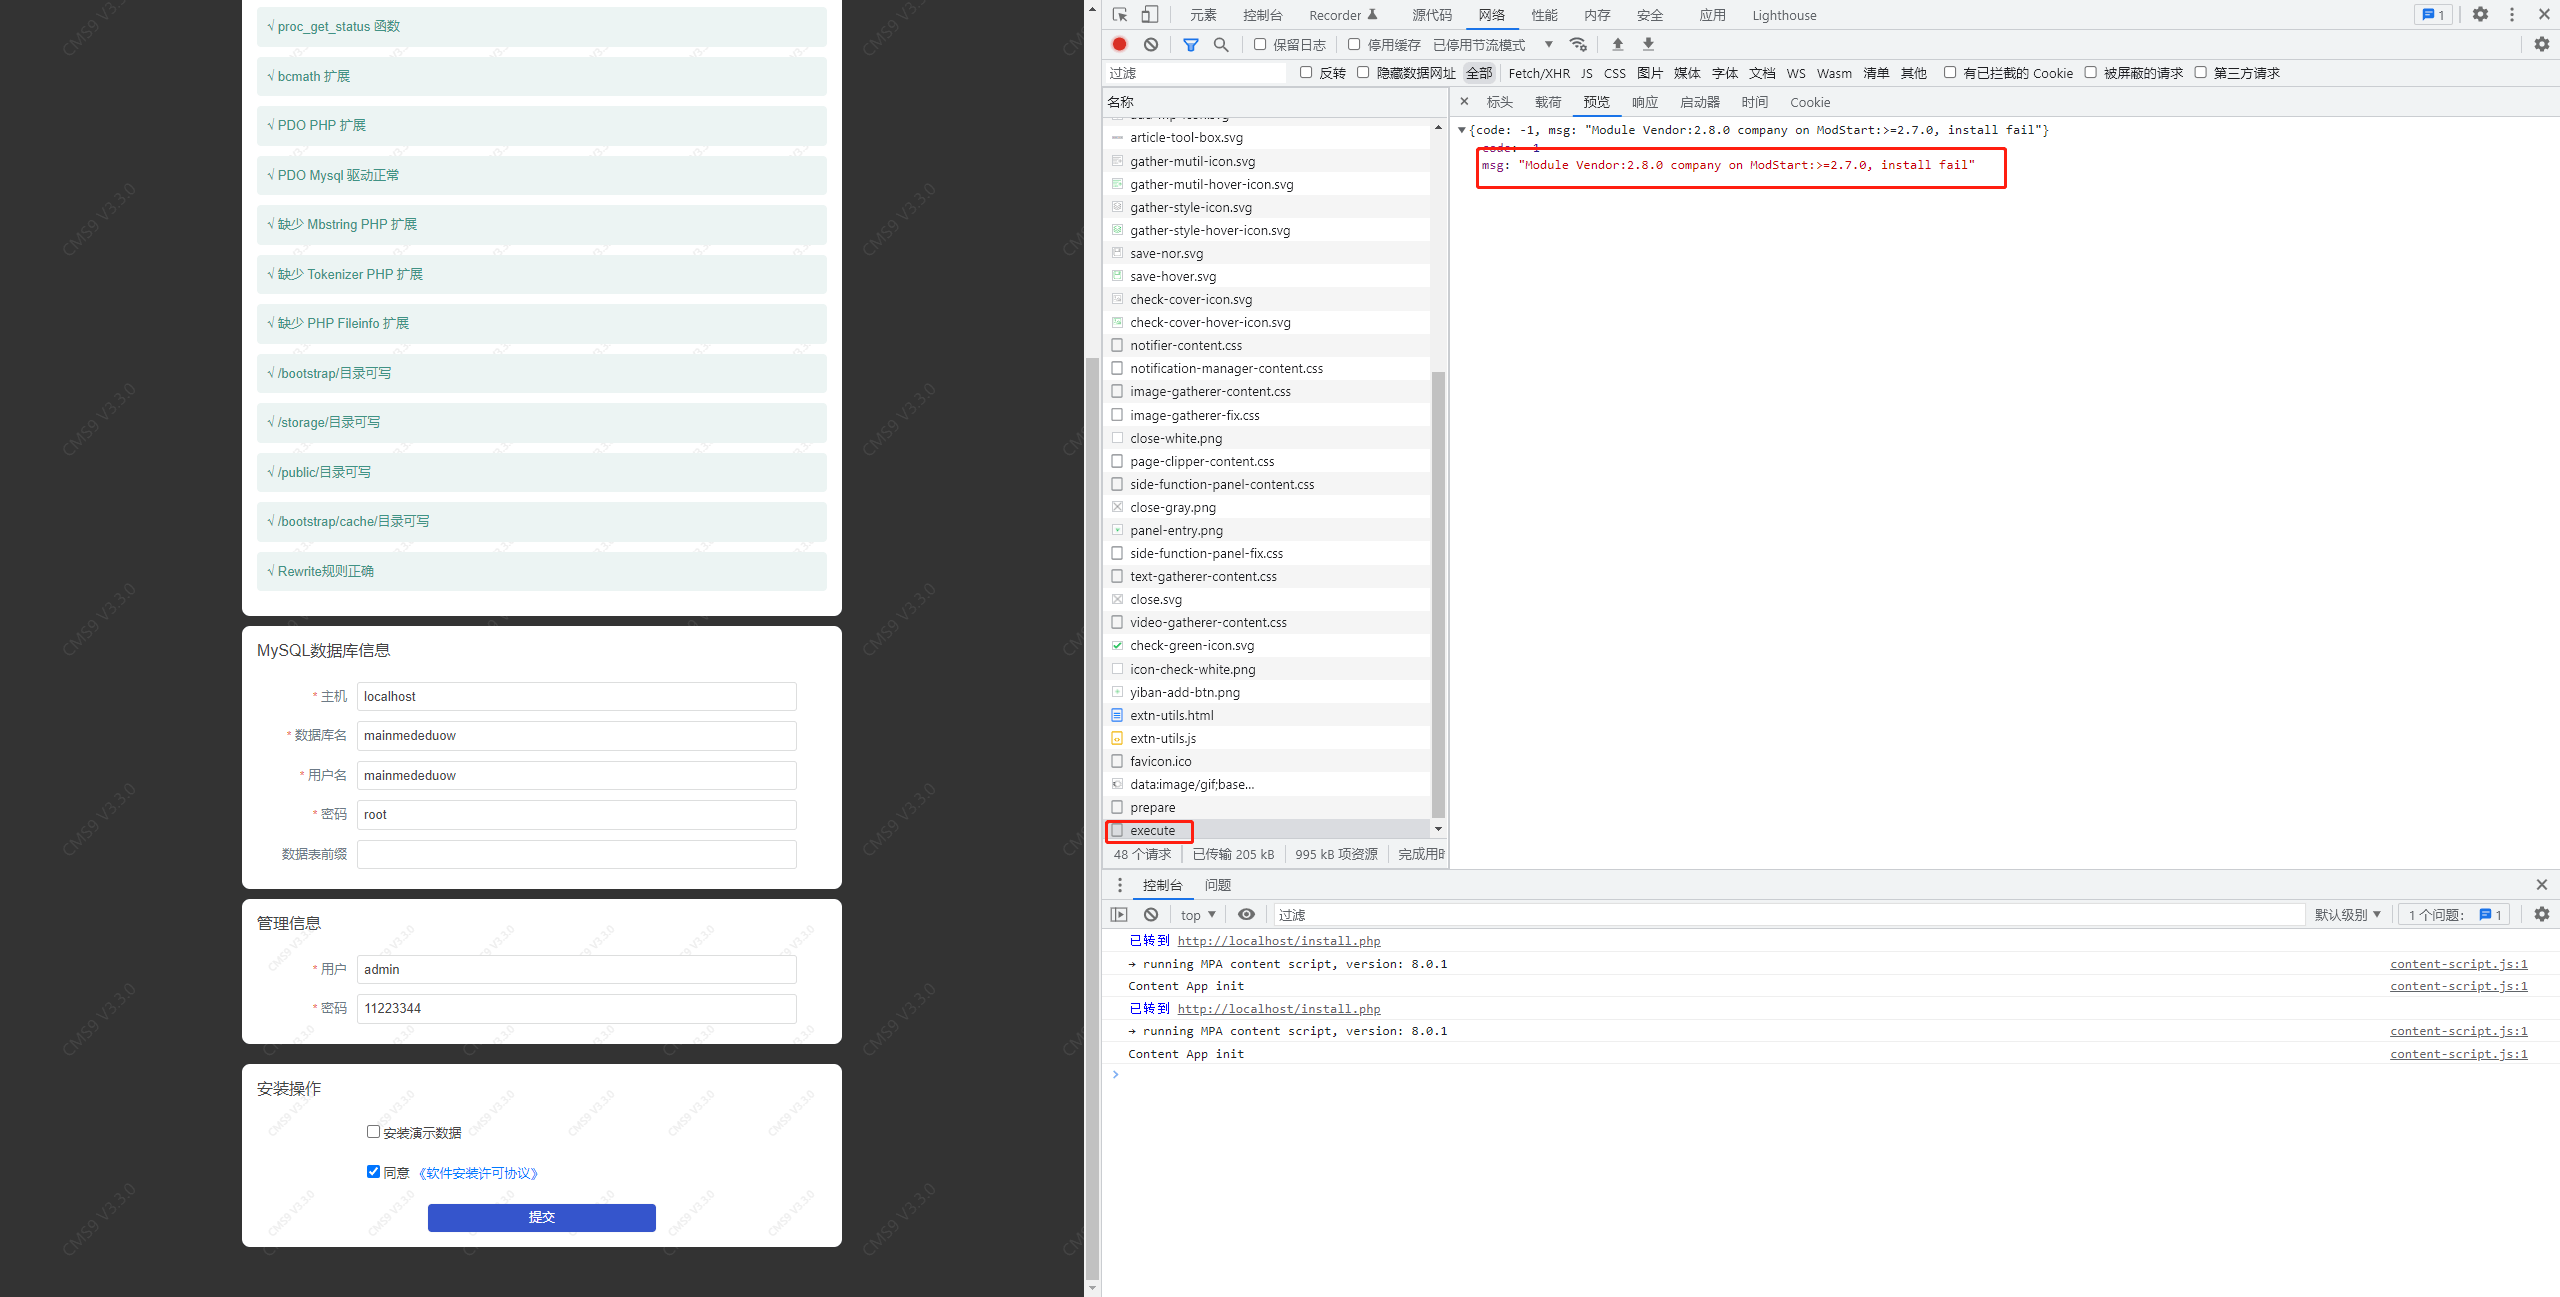Close the request details pane
This screenshot has width=2560, height=1297.
1464,102
